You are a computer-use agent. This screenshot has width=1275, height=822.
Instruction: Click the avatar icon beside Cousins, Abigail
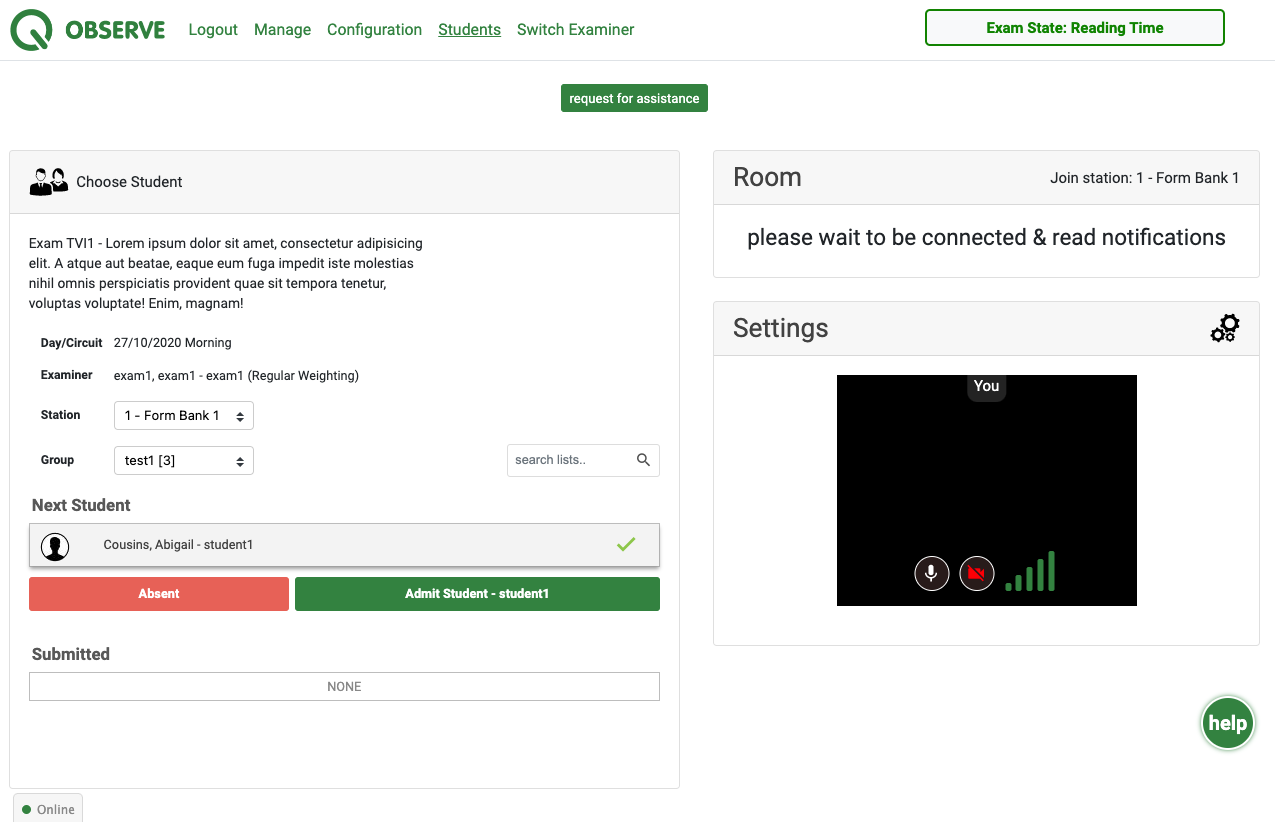point(55,546)
